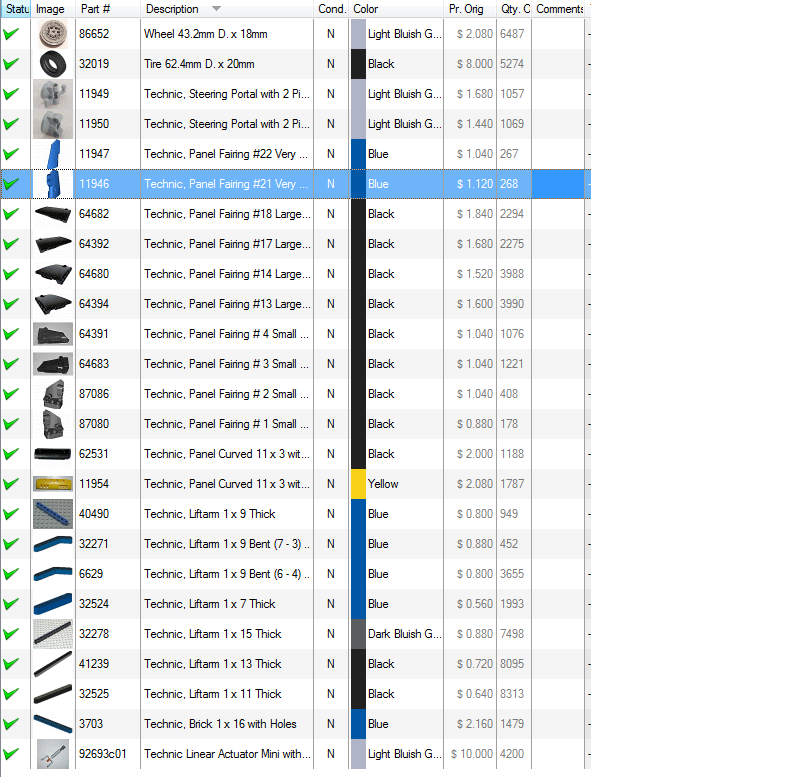The width and height of the screenshot is (800, 777).
Task: Click the Dark Bluish Gray swatch for 32278
Action: coord(359,634)
